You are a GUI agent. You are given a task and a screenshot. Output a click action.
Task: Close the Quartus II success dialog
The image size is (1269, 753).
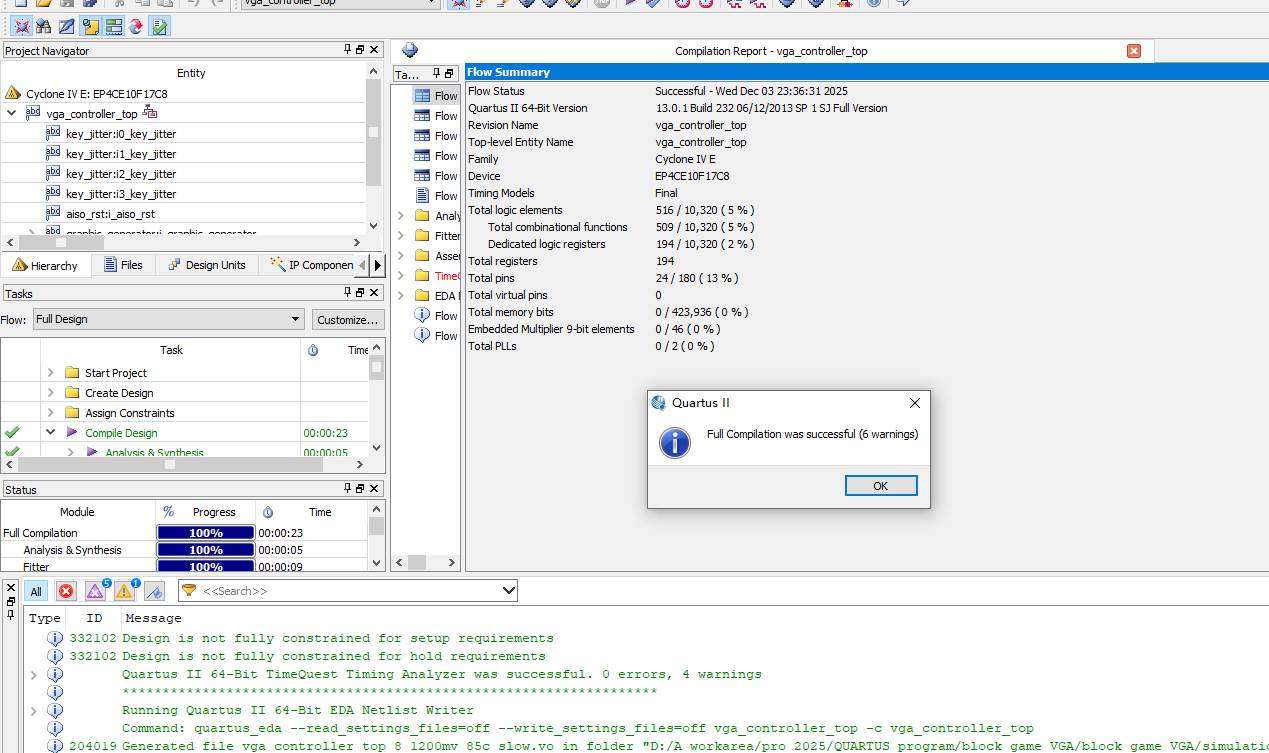click(x=914, y=403)
